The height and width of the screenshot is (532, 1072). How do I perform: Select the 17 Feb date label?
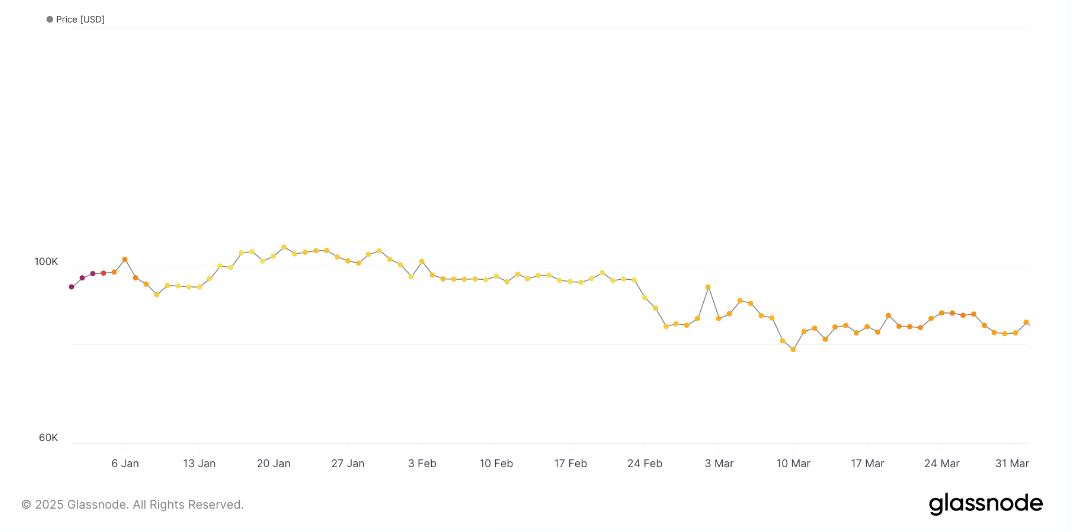click(x=570, y=463)
